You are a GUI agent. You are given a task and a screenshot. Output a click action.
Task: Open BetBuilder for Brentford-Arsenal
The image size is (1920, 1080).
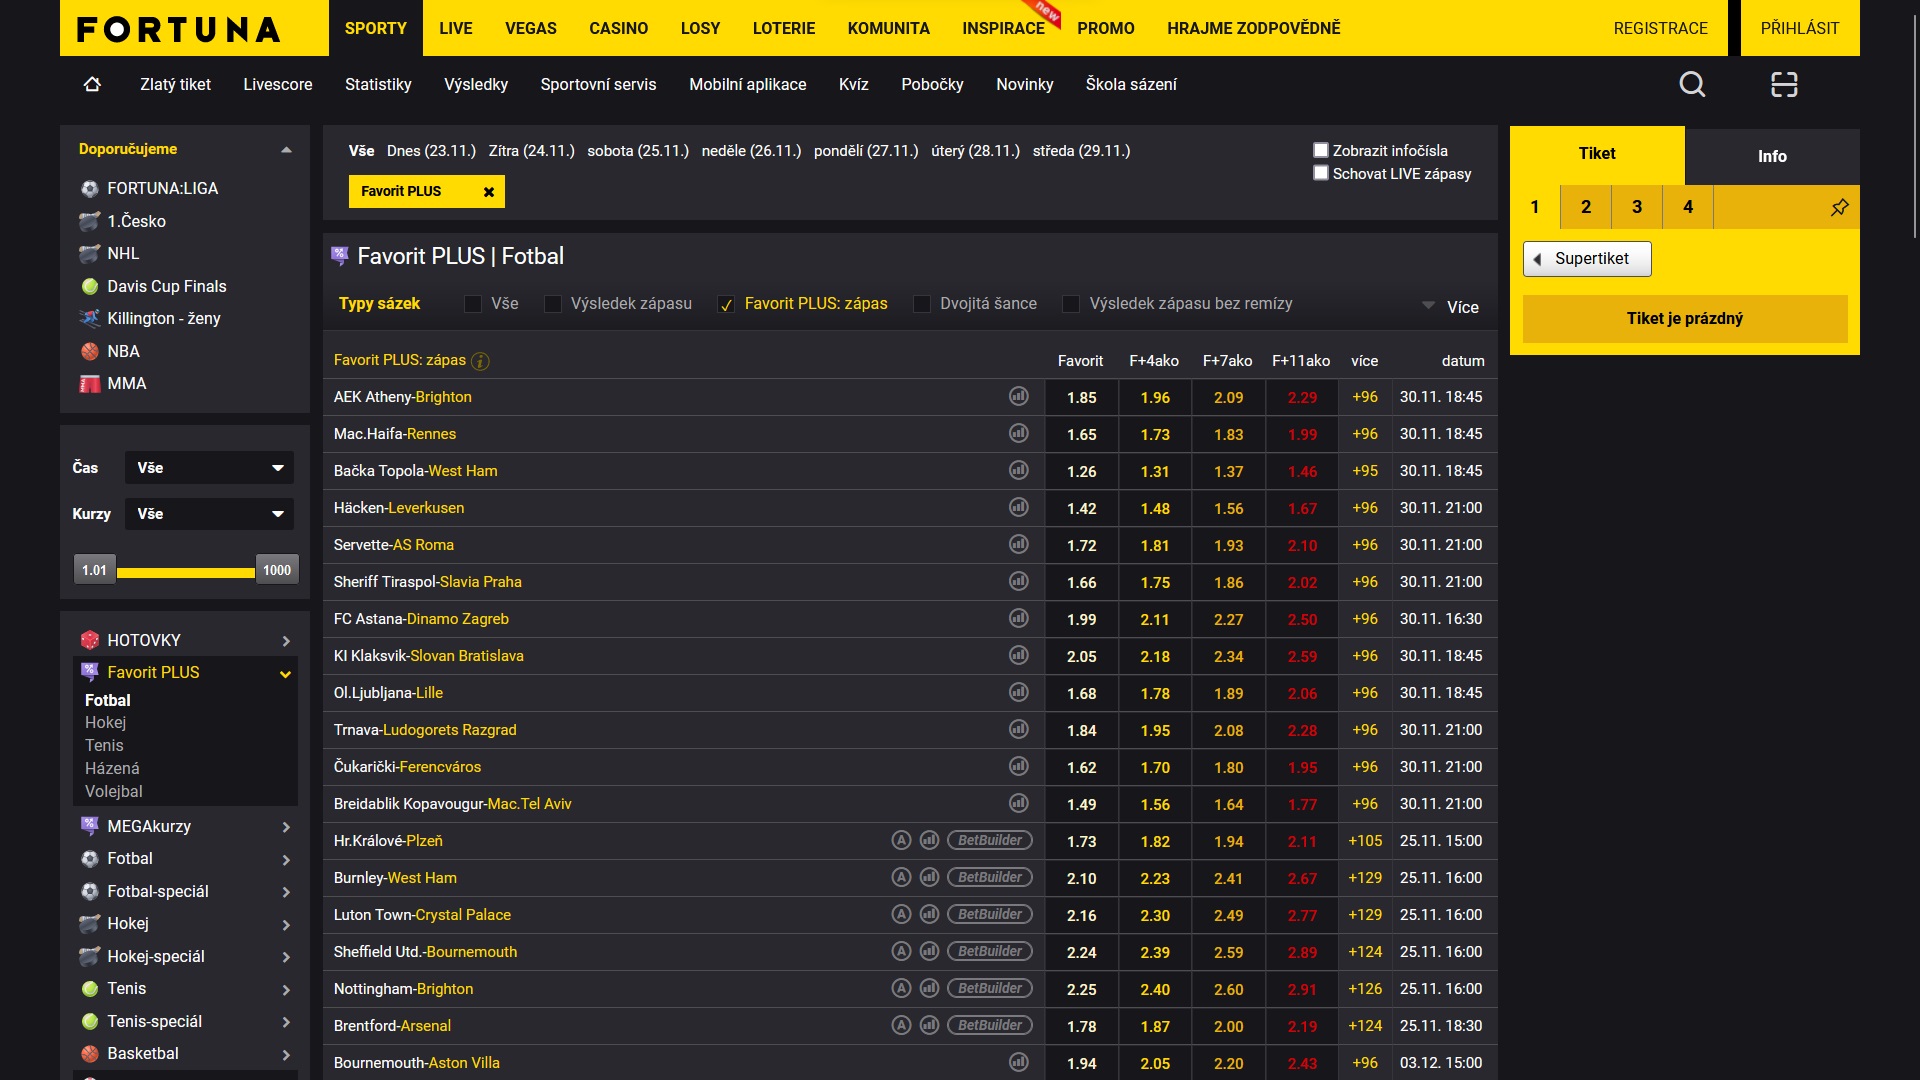coord(990,1026)
